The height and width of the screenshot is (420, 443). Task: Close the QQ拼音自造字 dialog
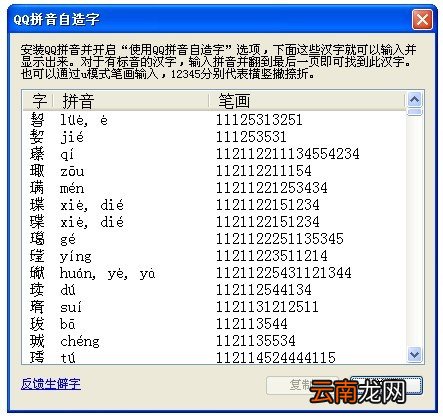coord(422,19)
